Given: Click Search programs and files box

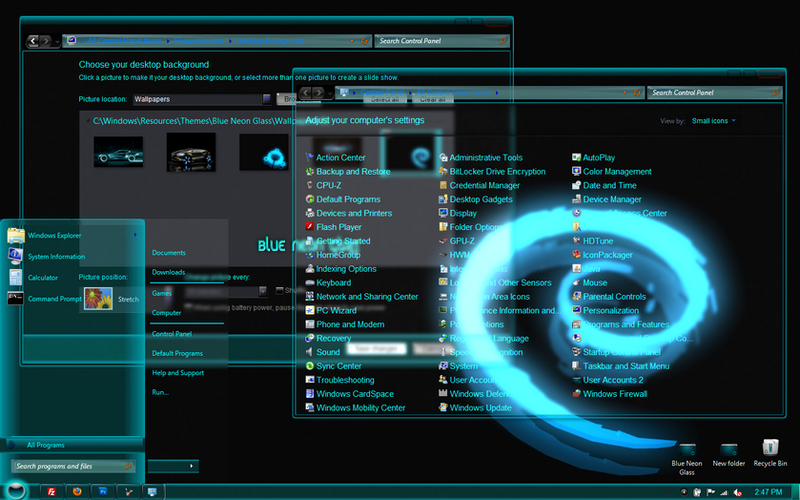Looking at the screenshot, I should click(73, 466).
